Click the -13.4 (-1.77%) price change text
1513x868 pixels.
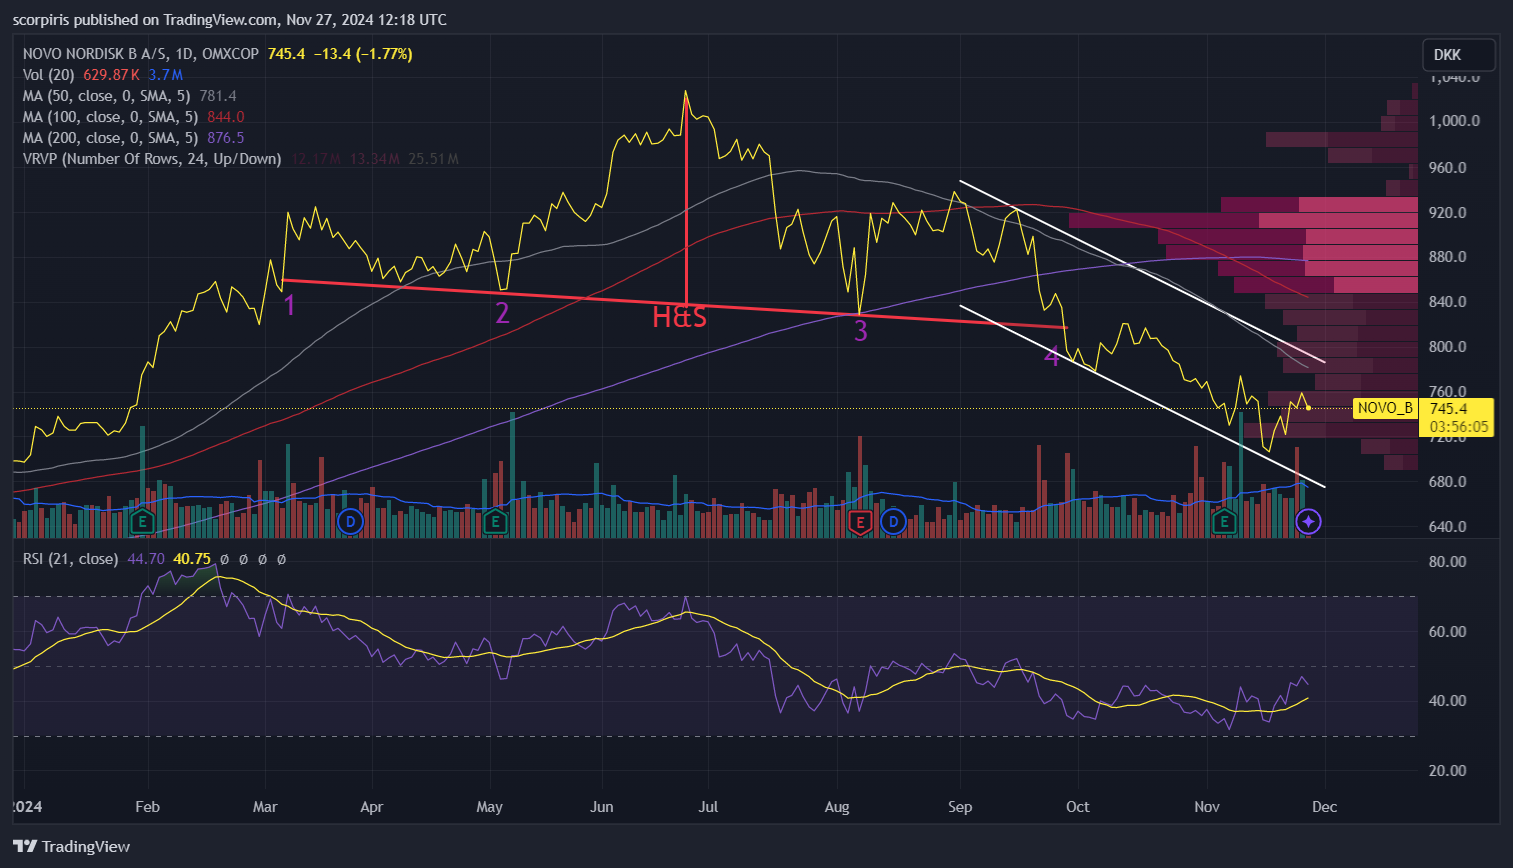363,54
